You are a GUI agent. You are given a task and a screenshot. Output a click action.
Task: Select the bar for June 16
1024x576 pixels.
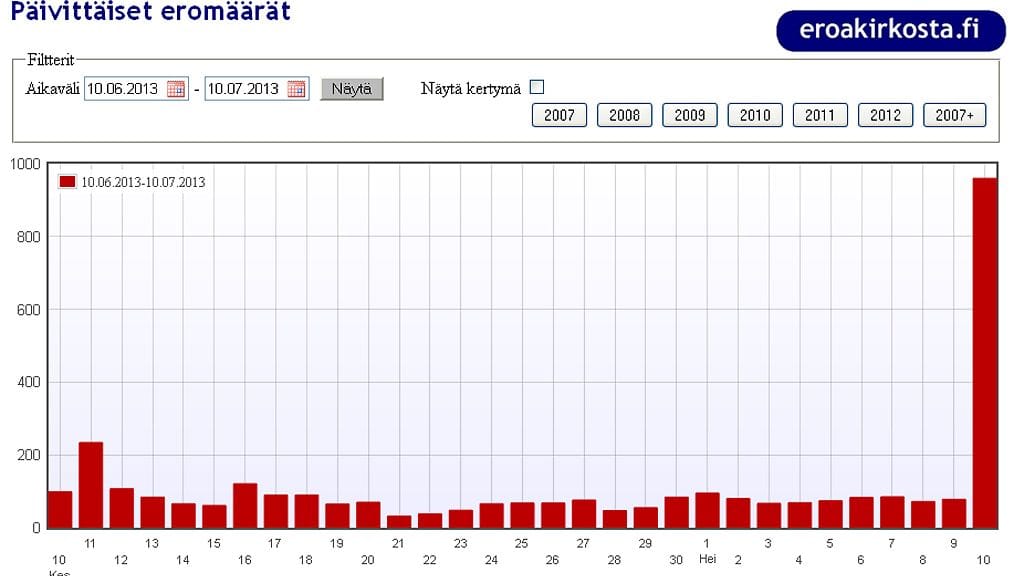(245, 505)
